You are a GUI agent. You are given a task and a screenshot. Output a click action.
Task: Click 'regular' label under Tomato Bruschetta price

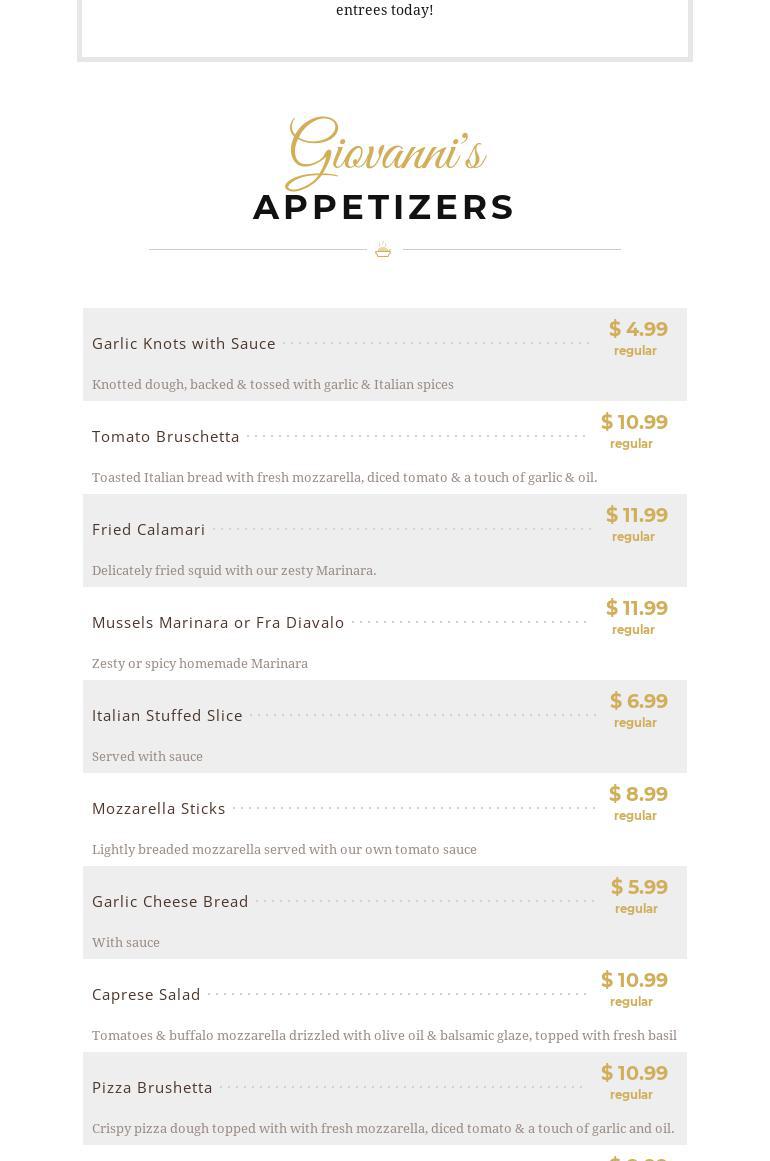(x=631, y=444)
